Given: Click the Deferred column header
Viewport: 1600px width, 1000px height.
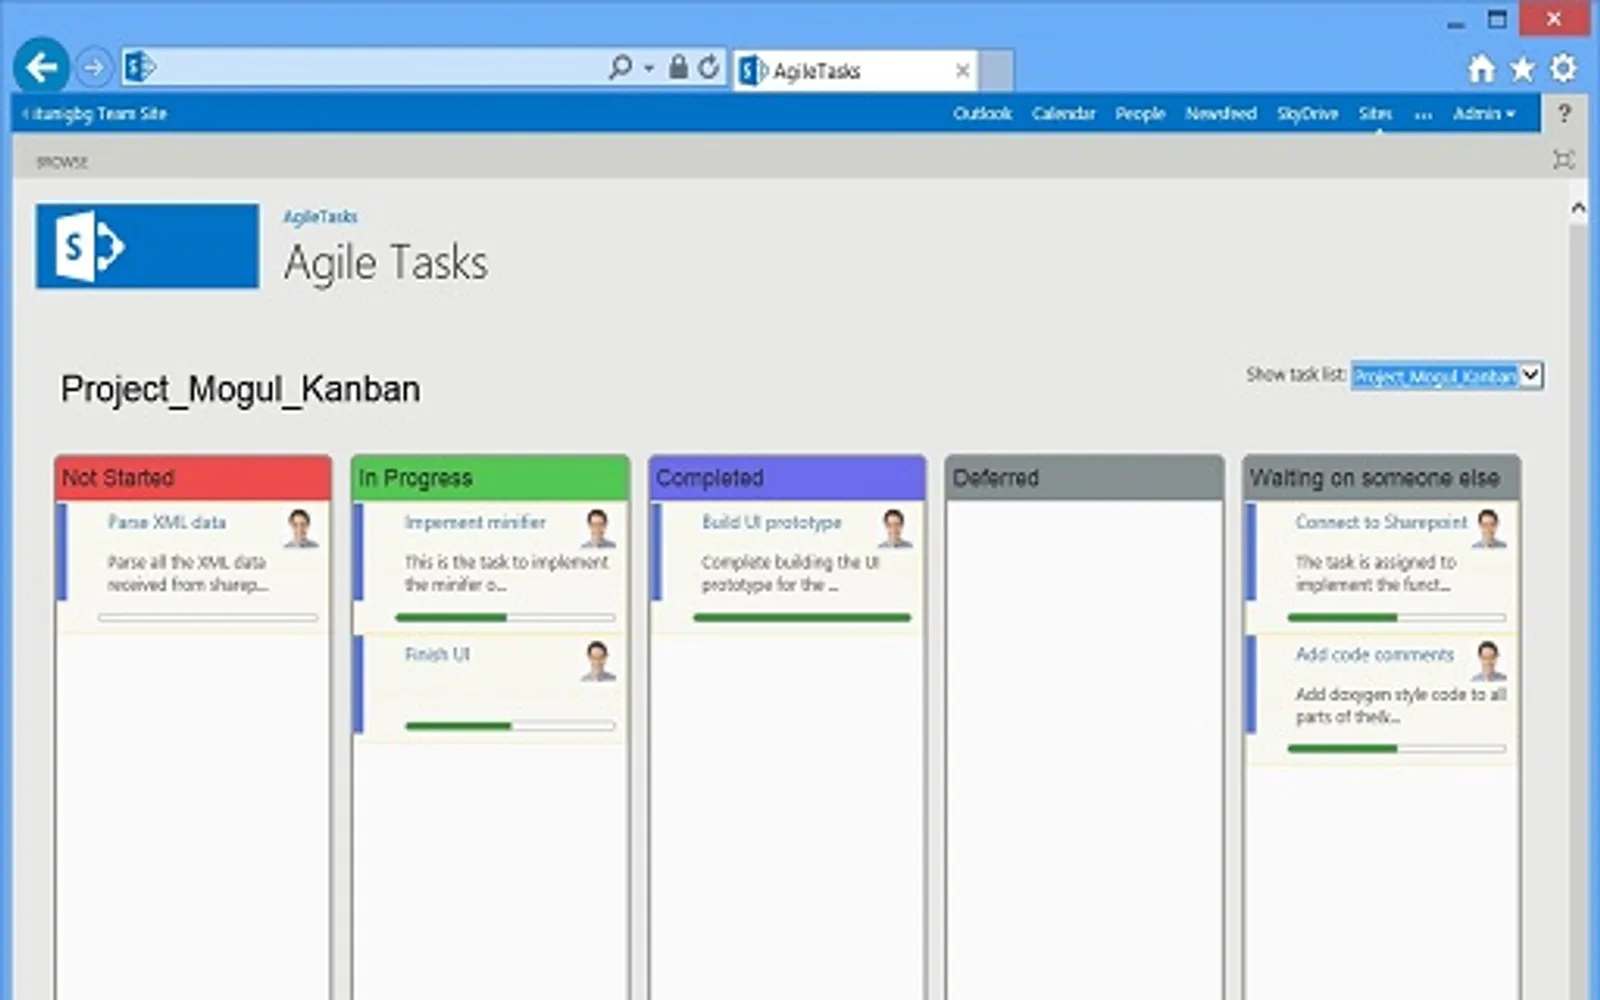Looking at the screenshot, I should point(1084,478).
